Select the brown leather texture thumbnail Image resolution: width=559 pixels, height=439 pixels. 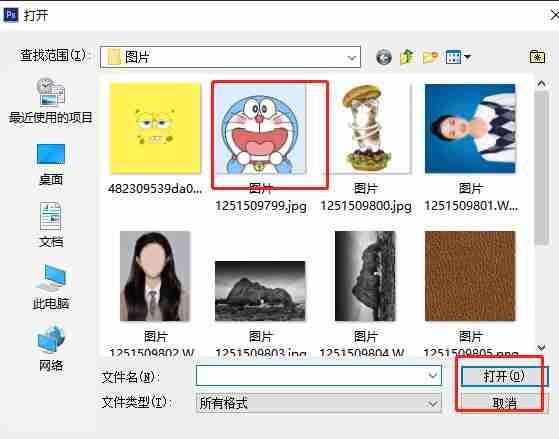point(470,276)
